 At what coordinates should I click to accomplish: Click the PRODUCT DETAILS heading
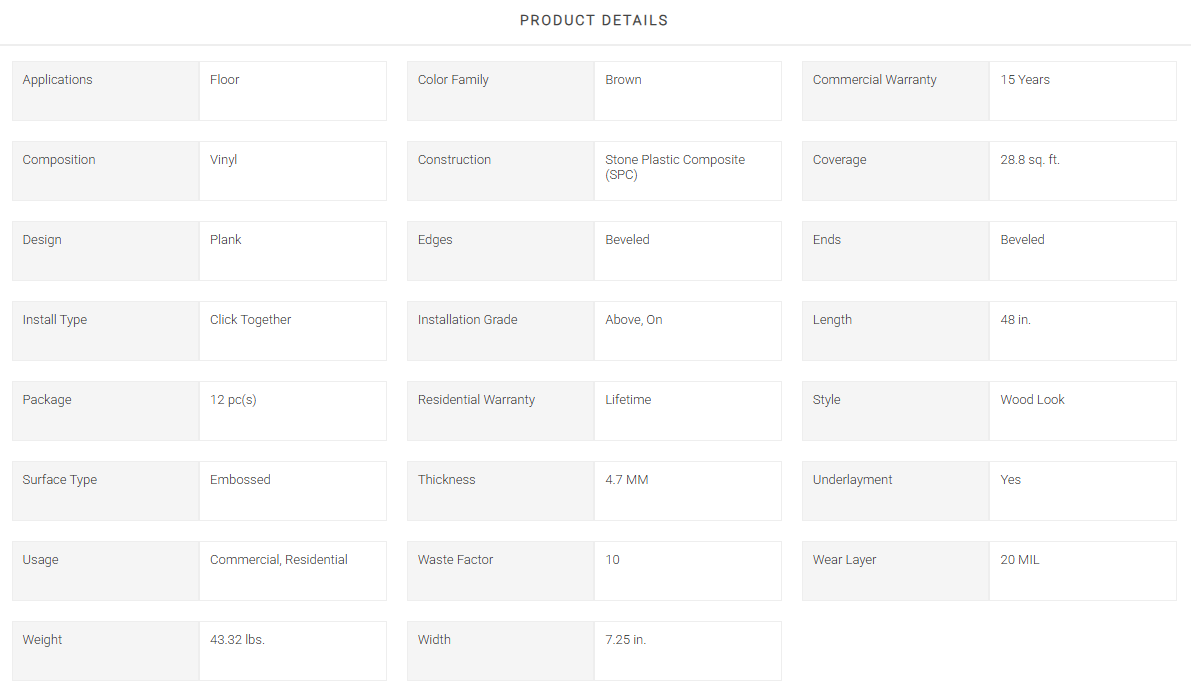click(594, 21)
